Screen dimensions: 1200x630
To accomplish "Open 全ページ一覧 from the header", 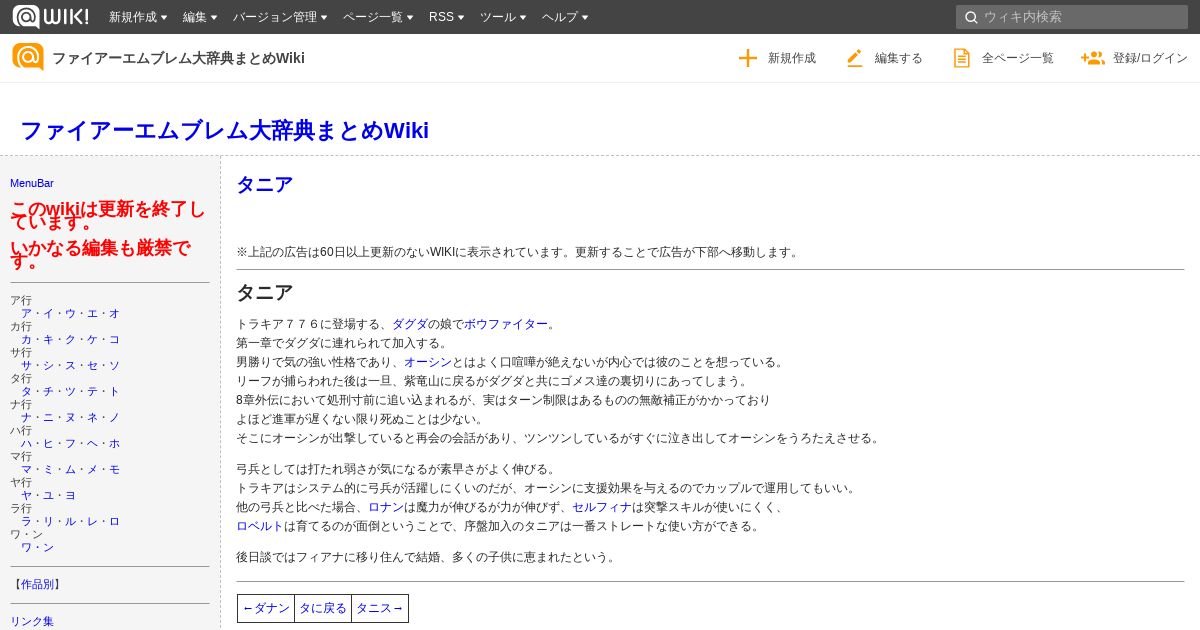I will pyautogui.click(x=1018, y=58).
